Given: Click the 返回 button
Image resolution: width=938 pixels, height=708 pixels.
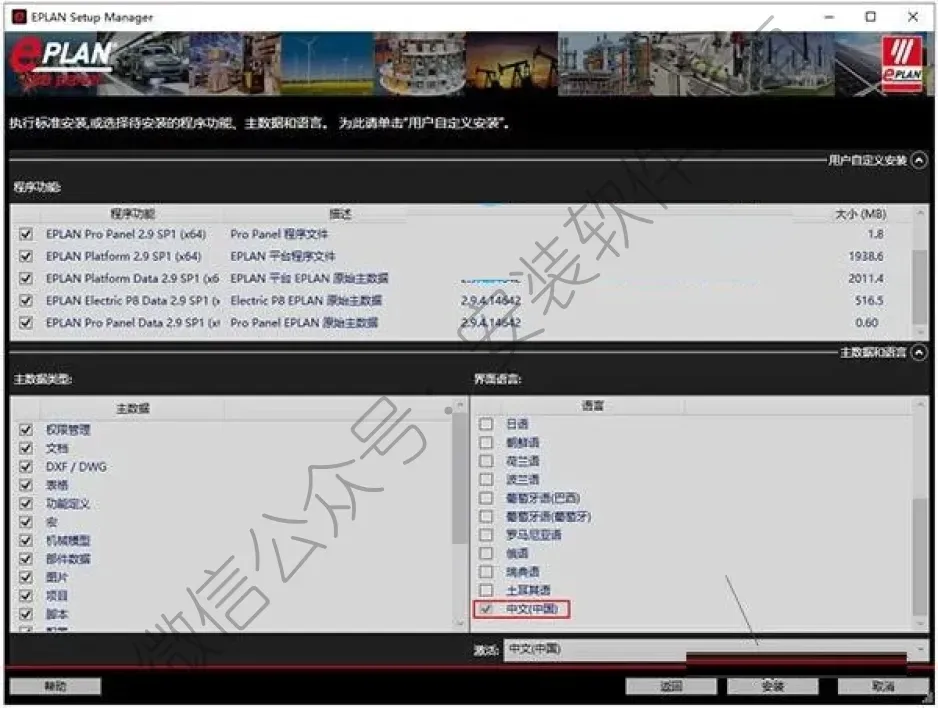Looking at the screenshot, I should pos(671,686).
